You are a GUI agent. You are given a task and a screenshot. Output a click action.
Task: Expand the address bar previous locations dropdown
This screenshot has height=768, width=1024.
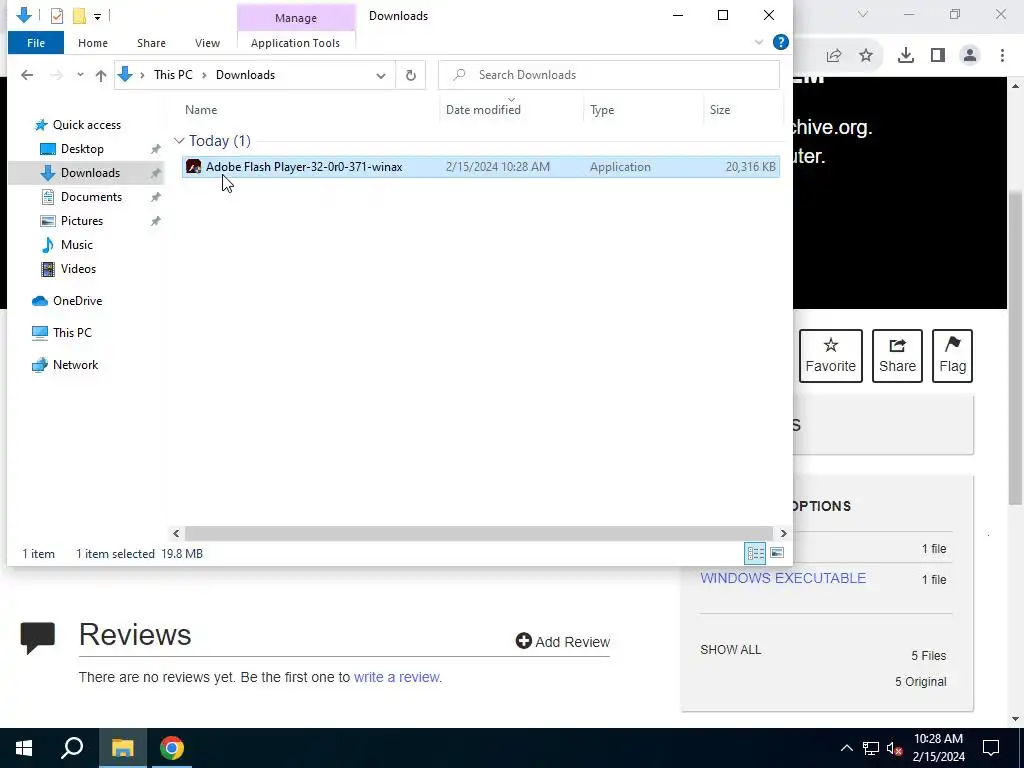click(x=381, y=75)
